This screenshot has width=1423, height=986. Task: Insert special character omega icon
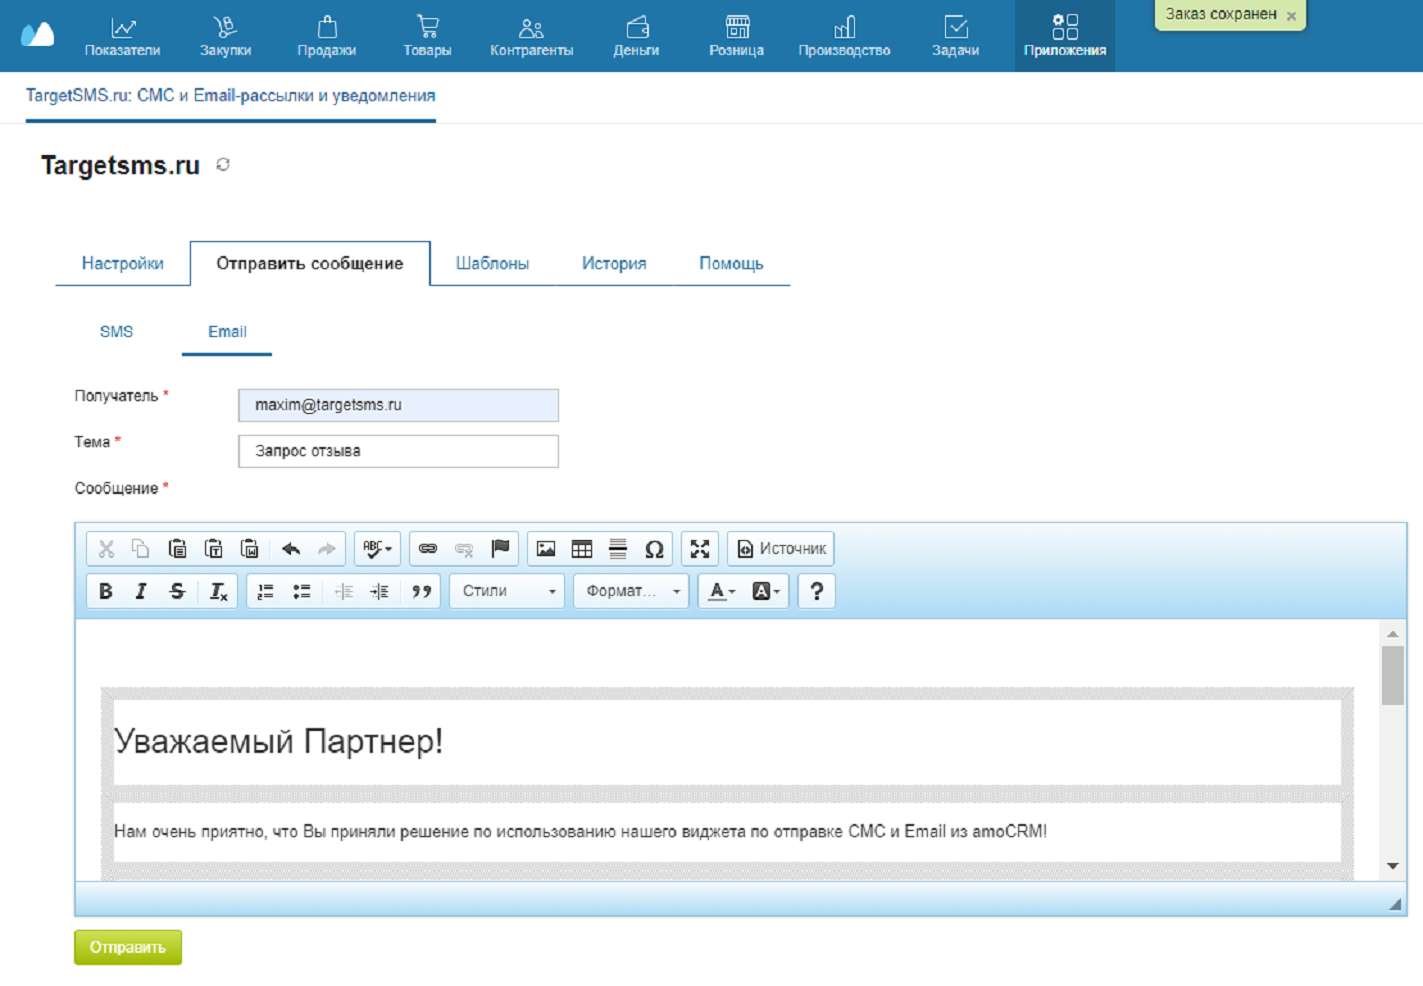(x=654, y=549)
